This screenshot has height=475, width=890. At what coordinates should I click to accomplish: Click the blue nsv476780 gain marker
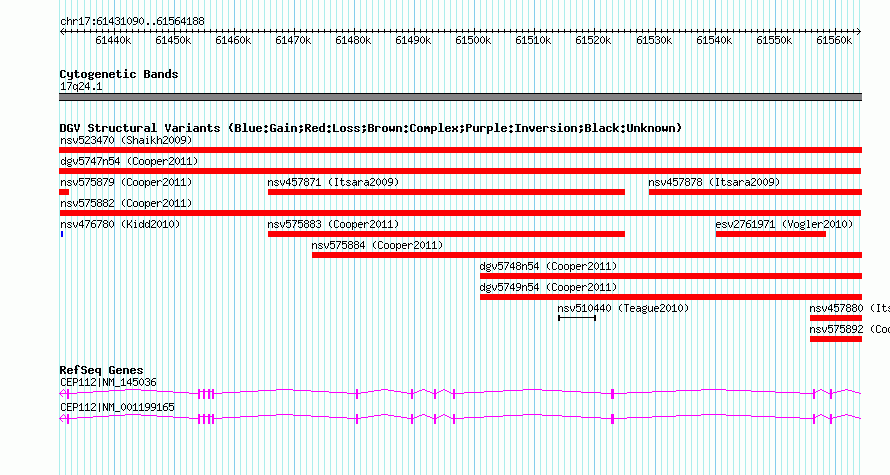click(x=62, y=234)
